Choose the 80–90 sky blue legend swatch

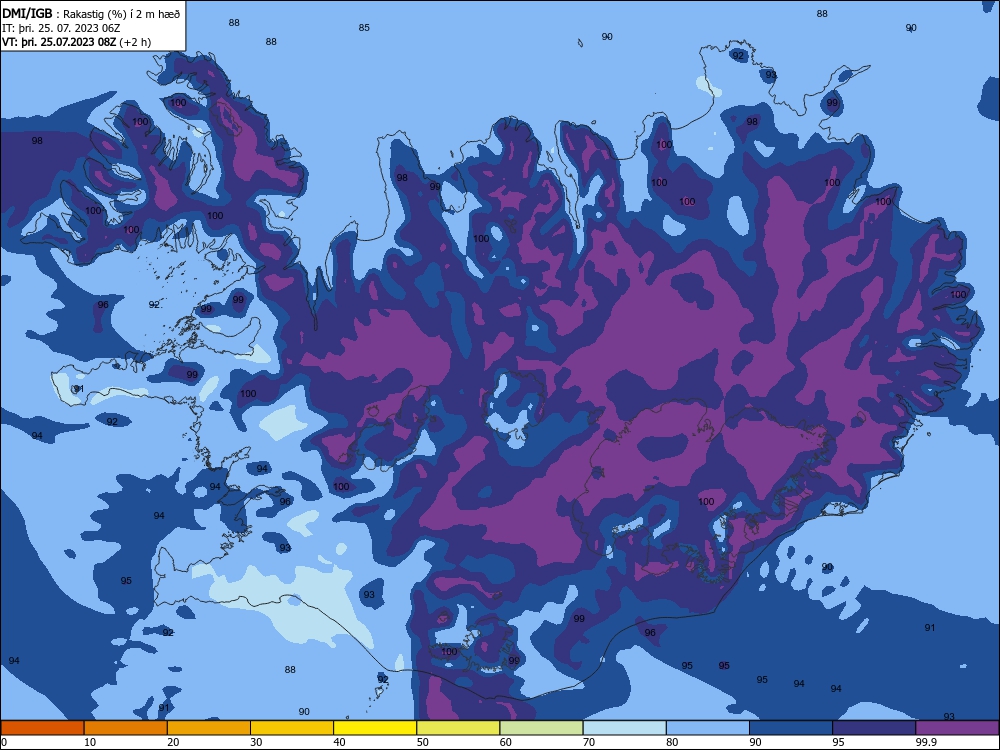[x=708, y=728]
